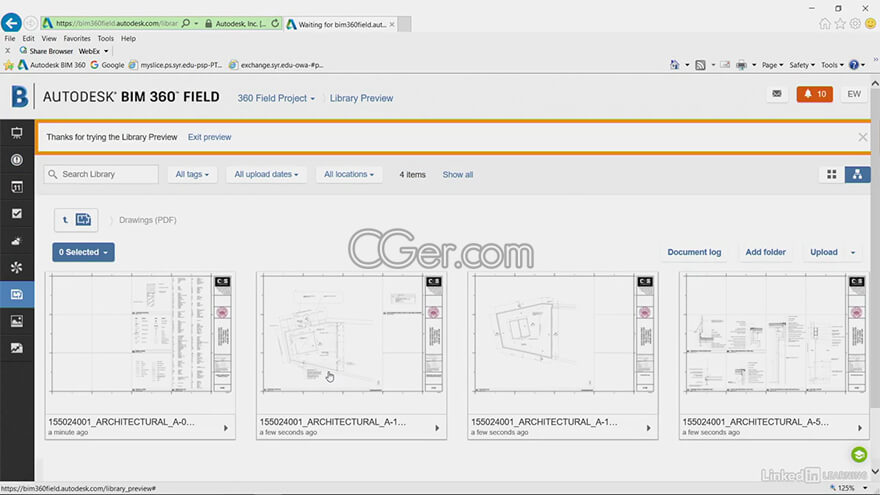Expand the All locations filter
This screenshot has width=880, height=495.
(349, 175)
